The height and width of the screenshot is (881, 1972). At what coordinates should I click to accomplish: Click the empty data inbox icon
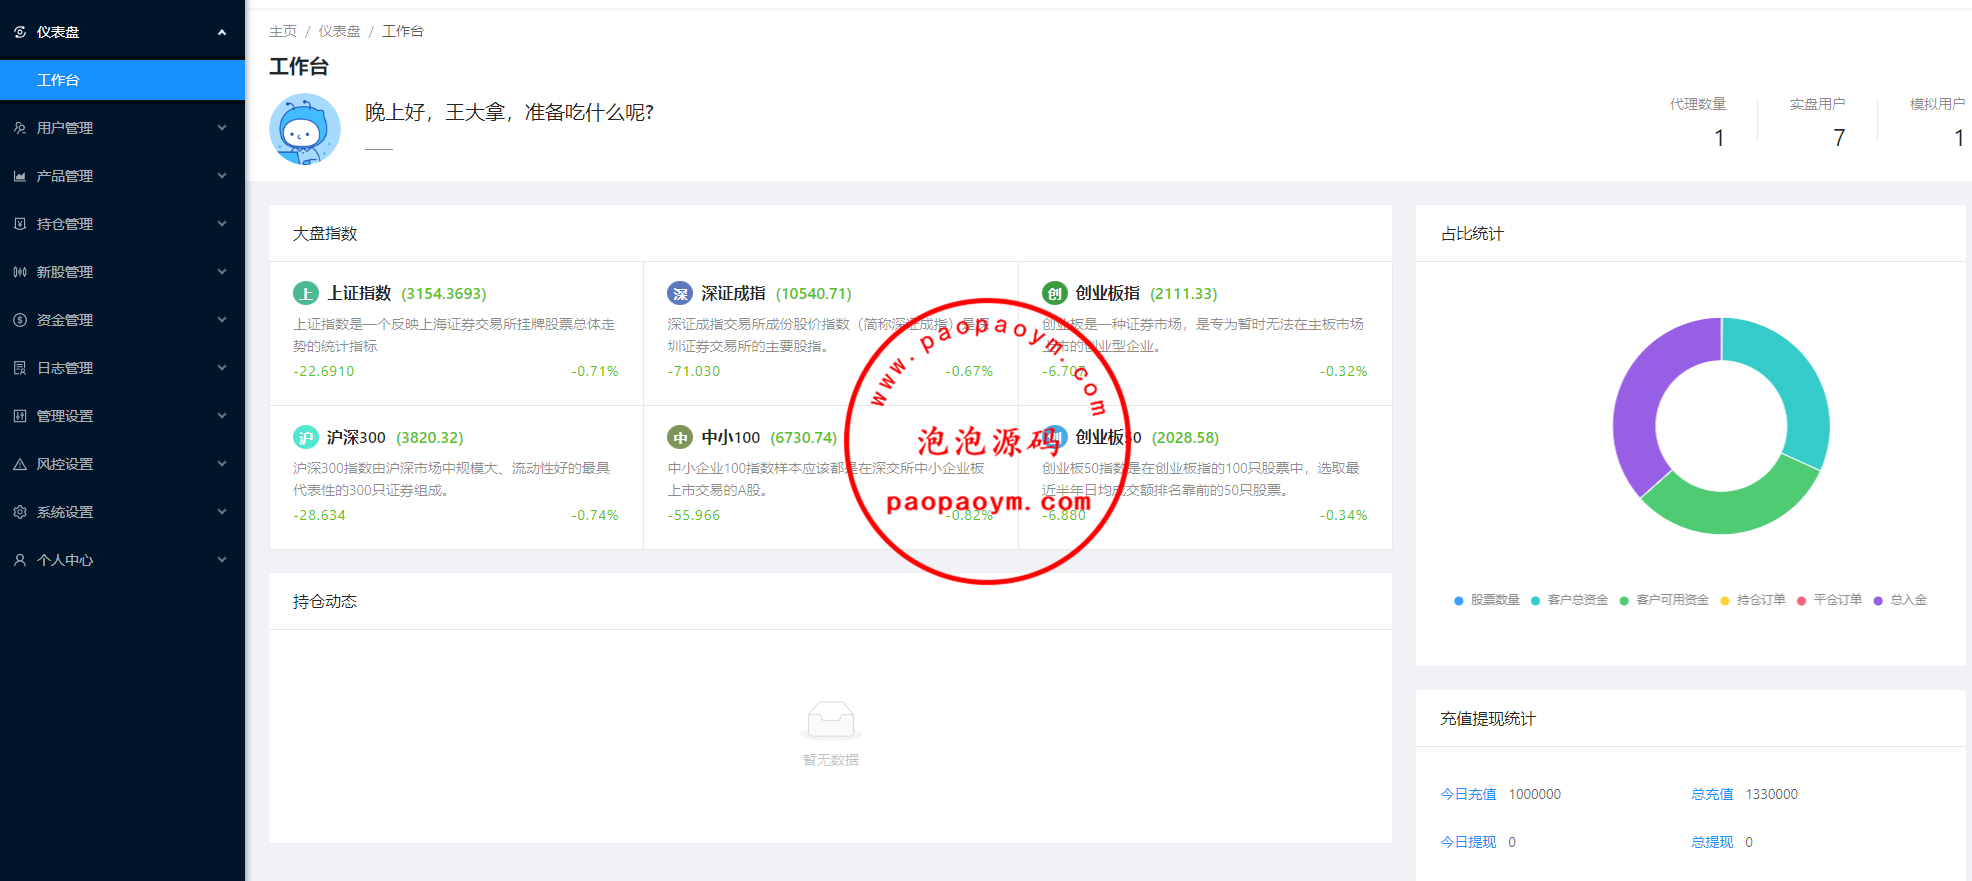830,719
